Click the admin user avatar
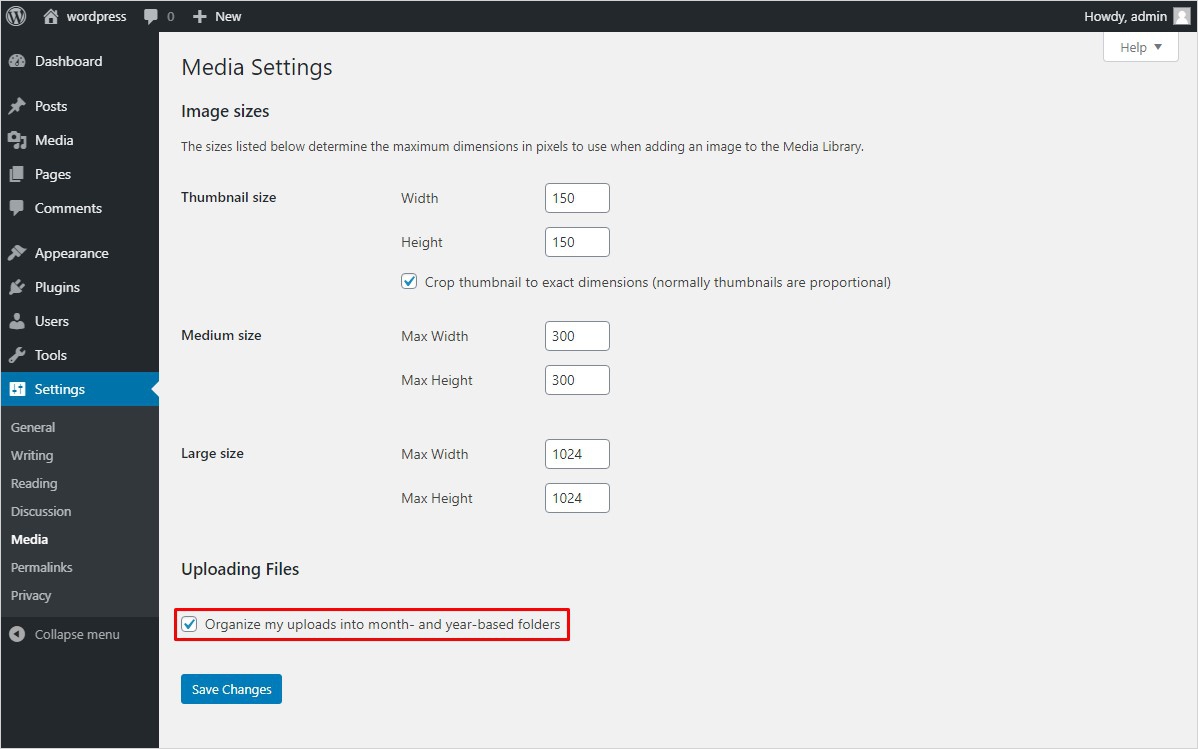 (1181, 16)
